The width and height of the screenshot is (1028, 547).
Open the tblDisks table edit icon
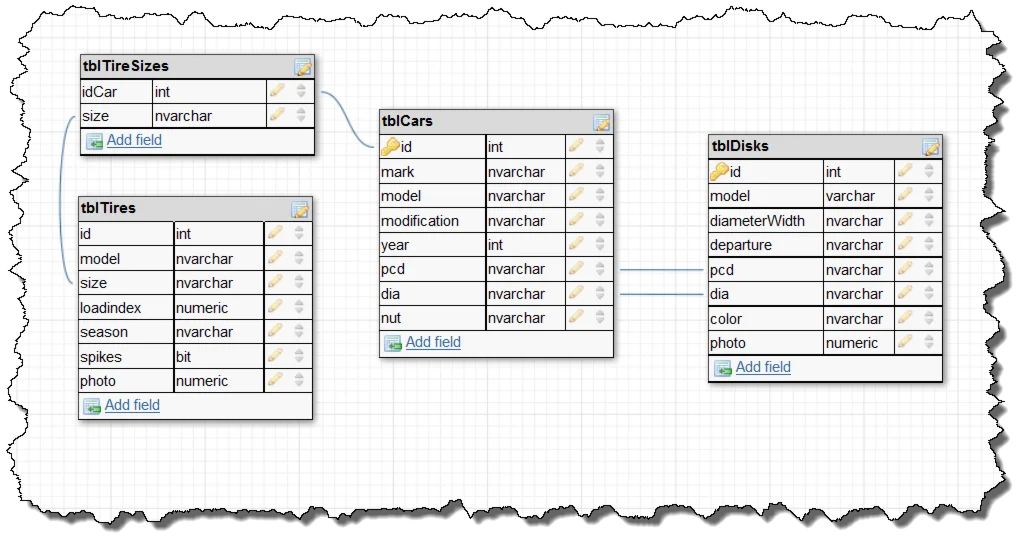(931, 147)
